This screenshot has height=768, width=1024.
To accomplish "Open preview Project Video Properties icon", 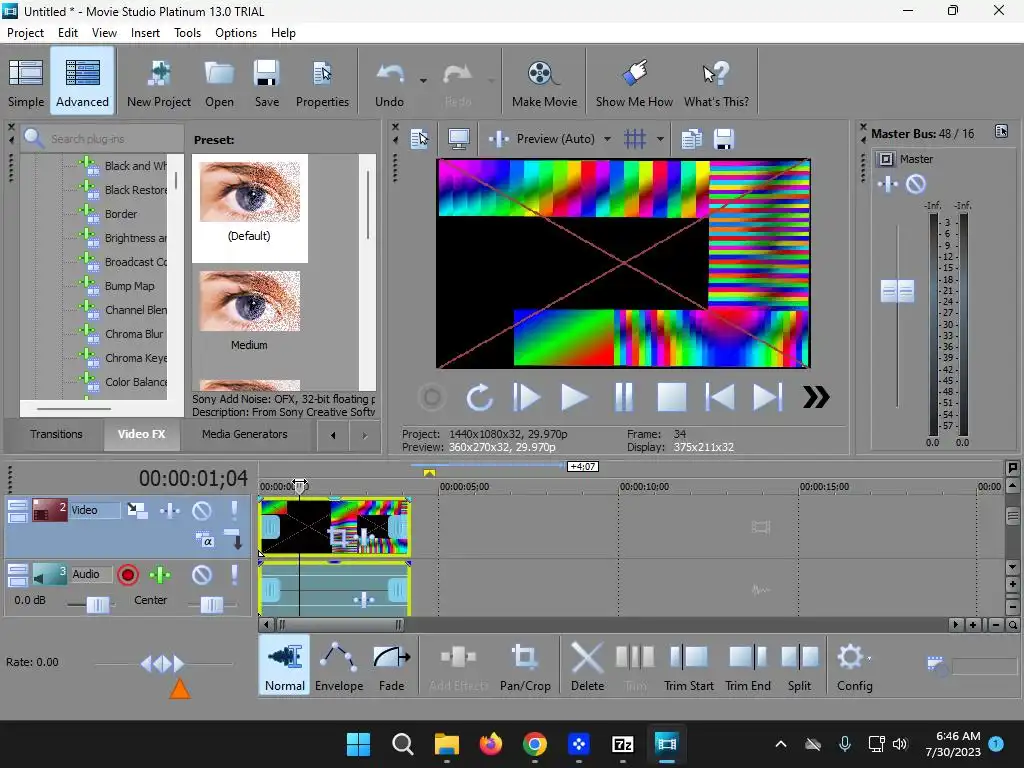I will point(419,138).
